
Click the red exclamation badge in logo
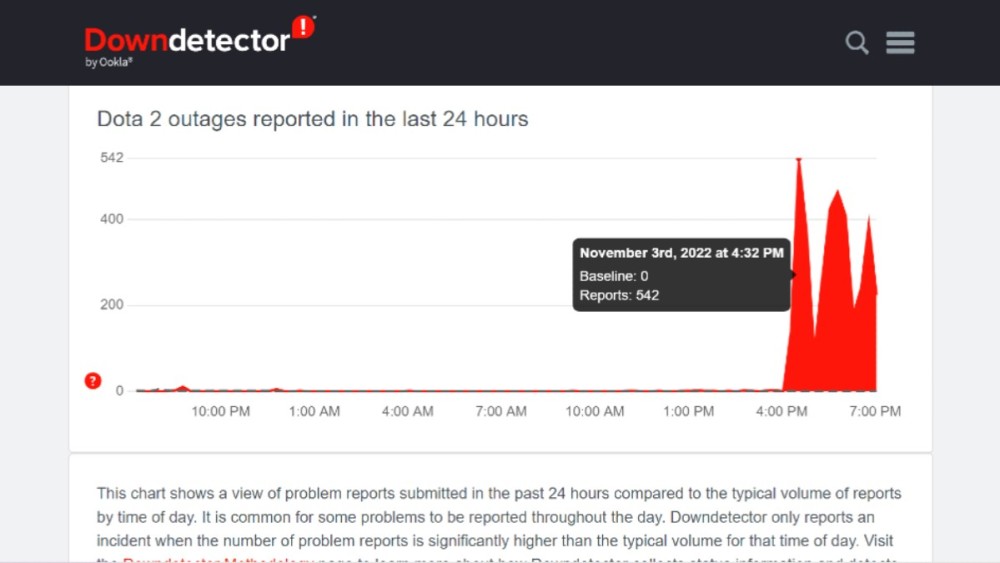303,27
